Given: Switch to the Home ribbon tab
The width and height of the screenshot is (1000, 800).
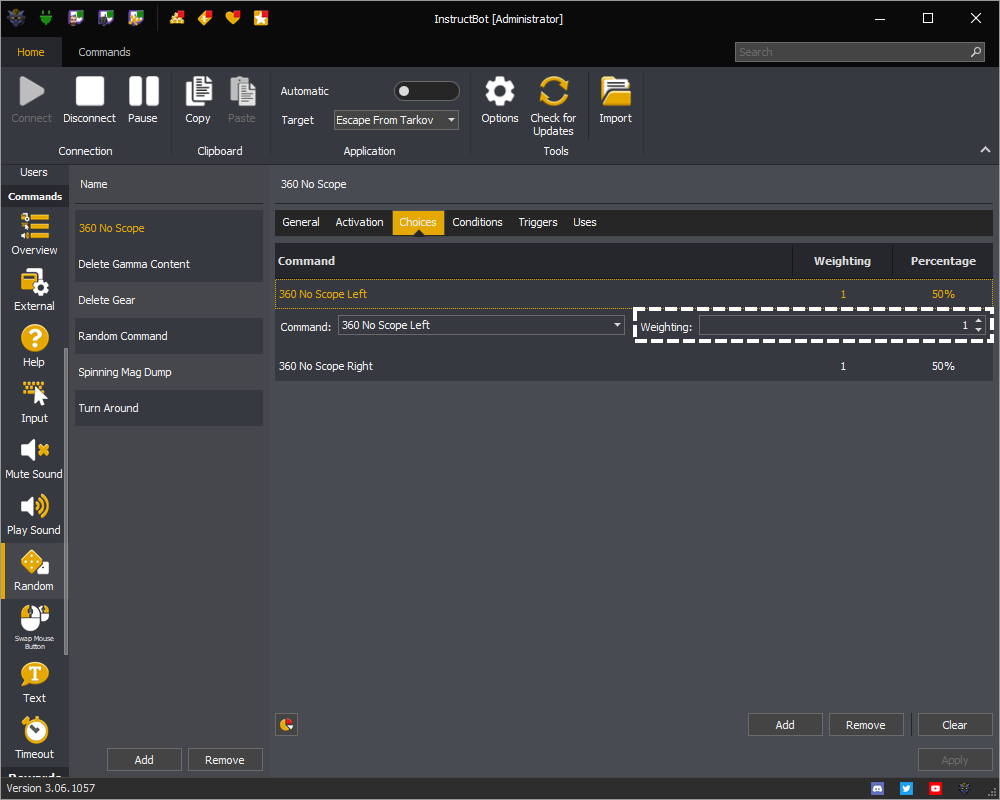Looking at the screenshot, I should click(31, 52).
